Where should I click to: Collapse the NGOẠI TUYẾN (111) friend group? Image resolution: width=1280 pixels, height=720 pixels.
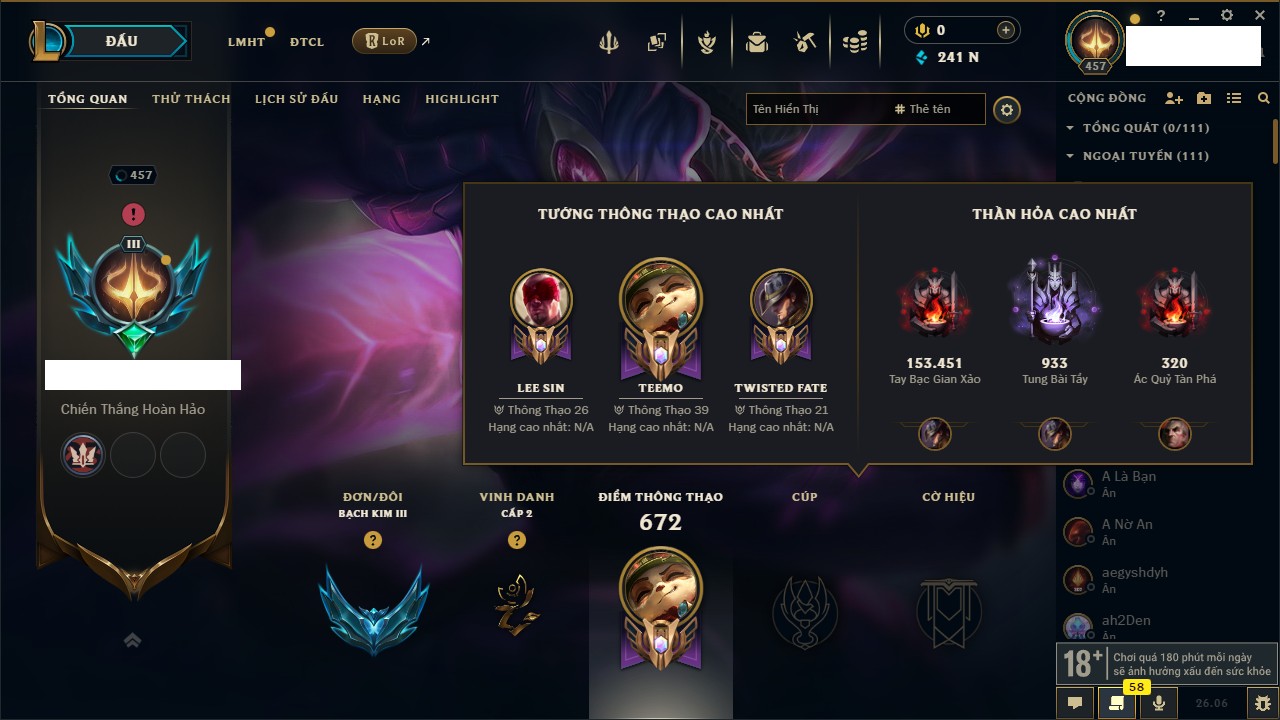(1138, 156)
